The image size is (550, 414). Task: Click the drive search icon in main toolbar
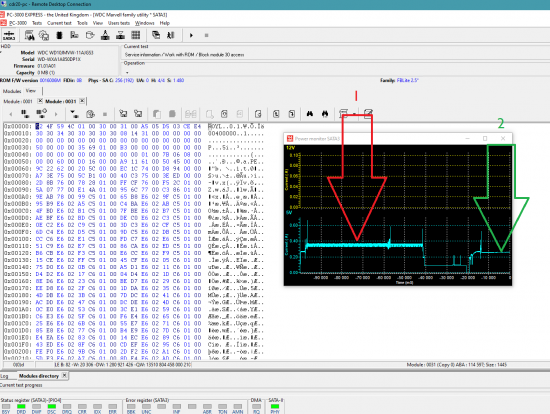(x=29, y=35)
